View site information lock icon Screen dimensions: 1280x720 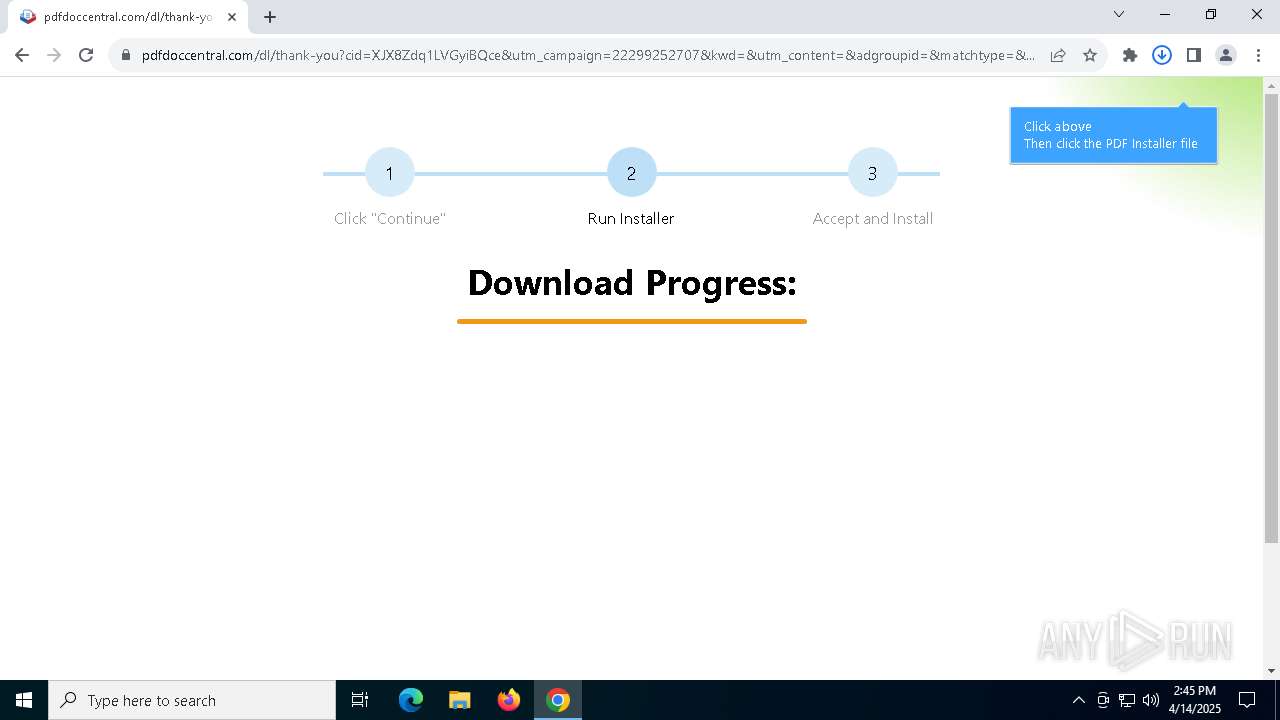[125, 55]
